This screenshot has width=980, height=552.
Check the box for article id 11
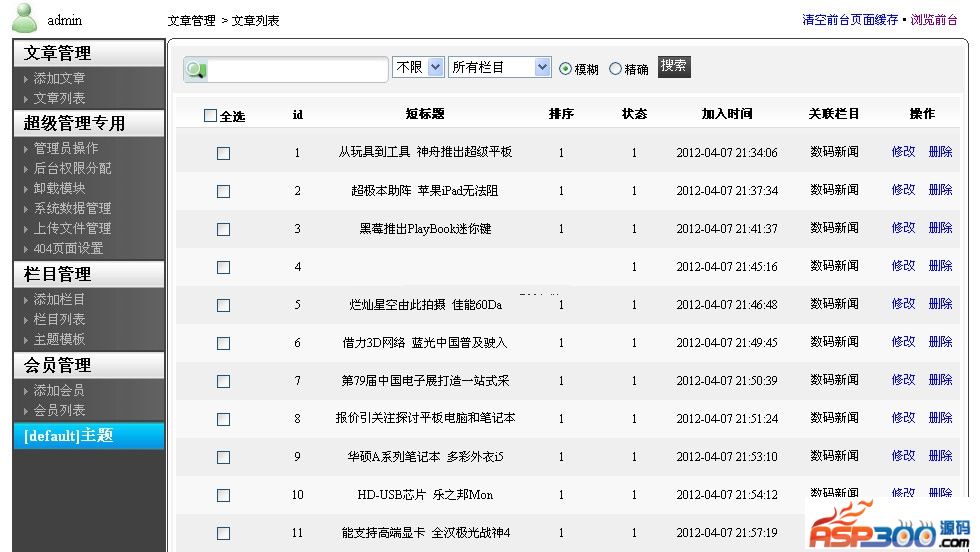(x=223, y=533)
